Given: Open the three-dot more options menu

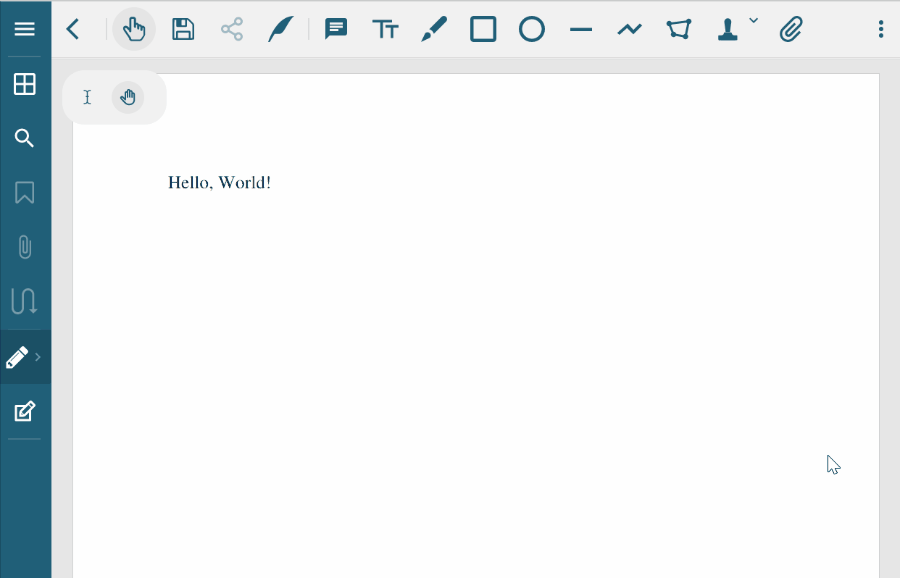Looking at the screenshot, I should point(881,29).
